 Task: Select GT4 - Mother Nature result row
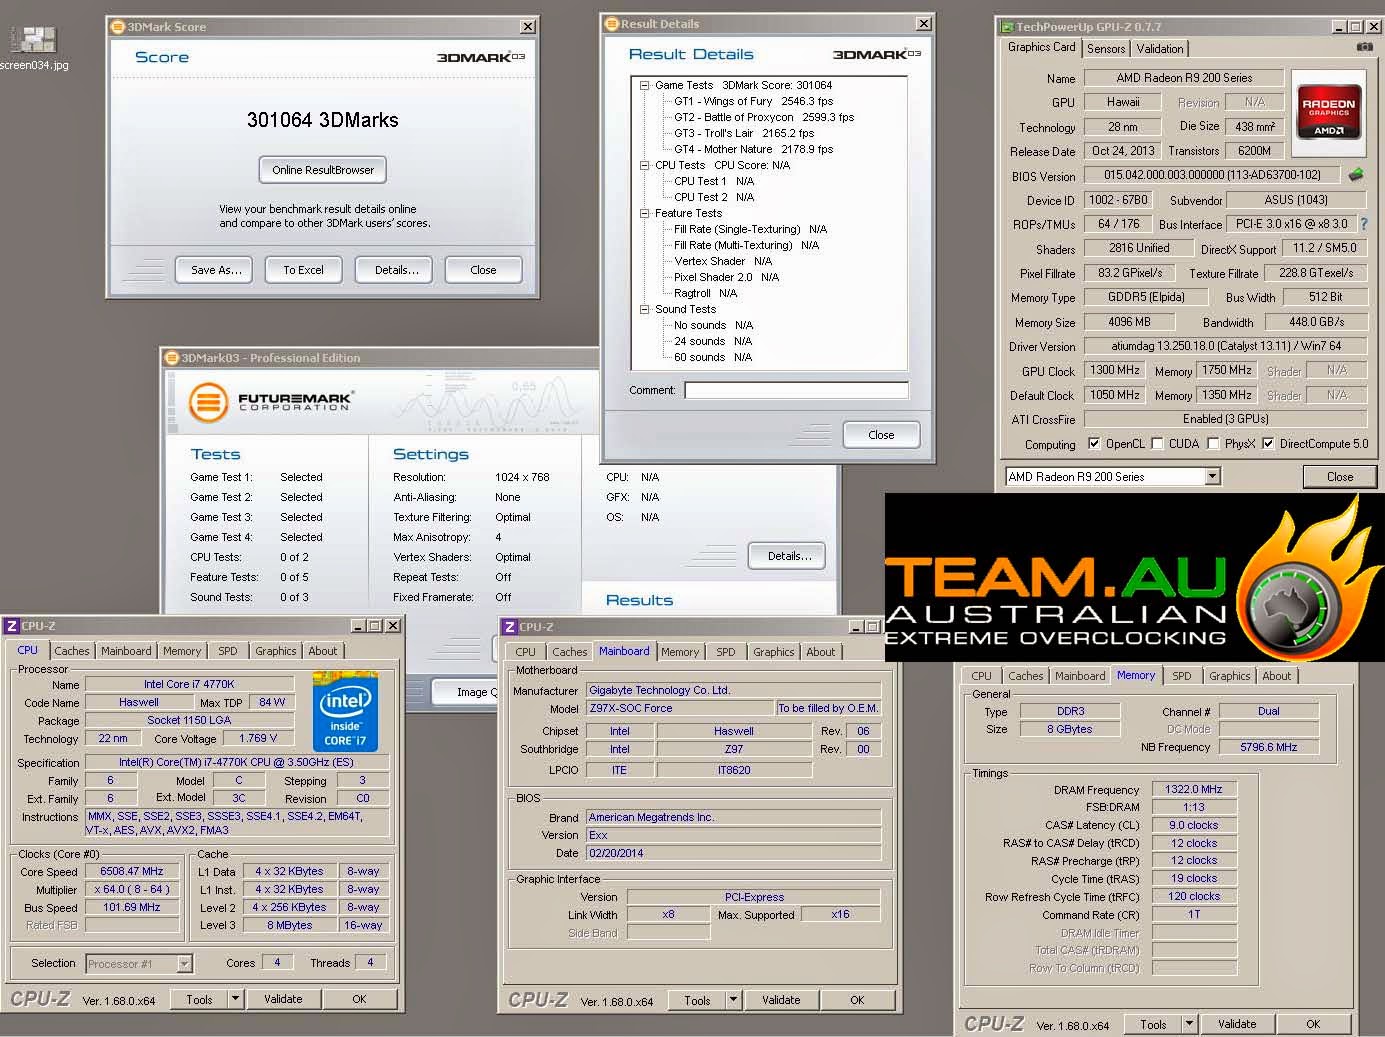tap(754, 150)
